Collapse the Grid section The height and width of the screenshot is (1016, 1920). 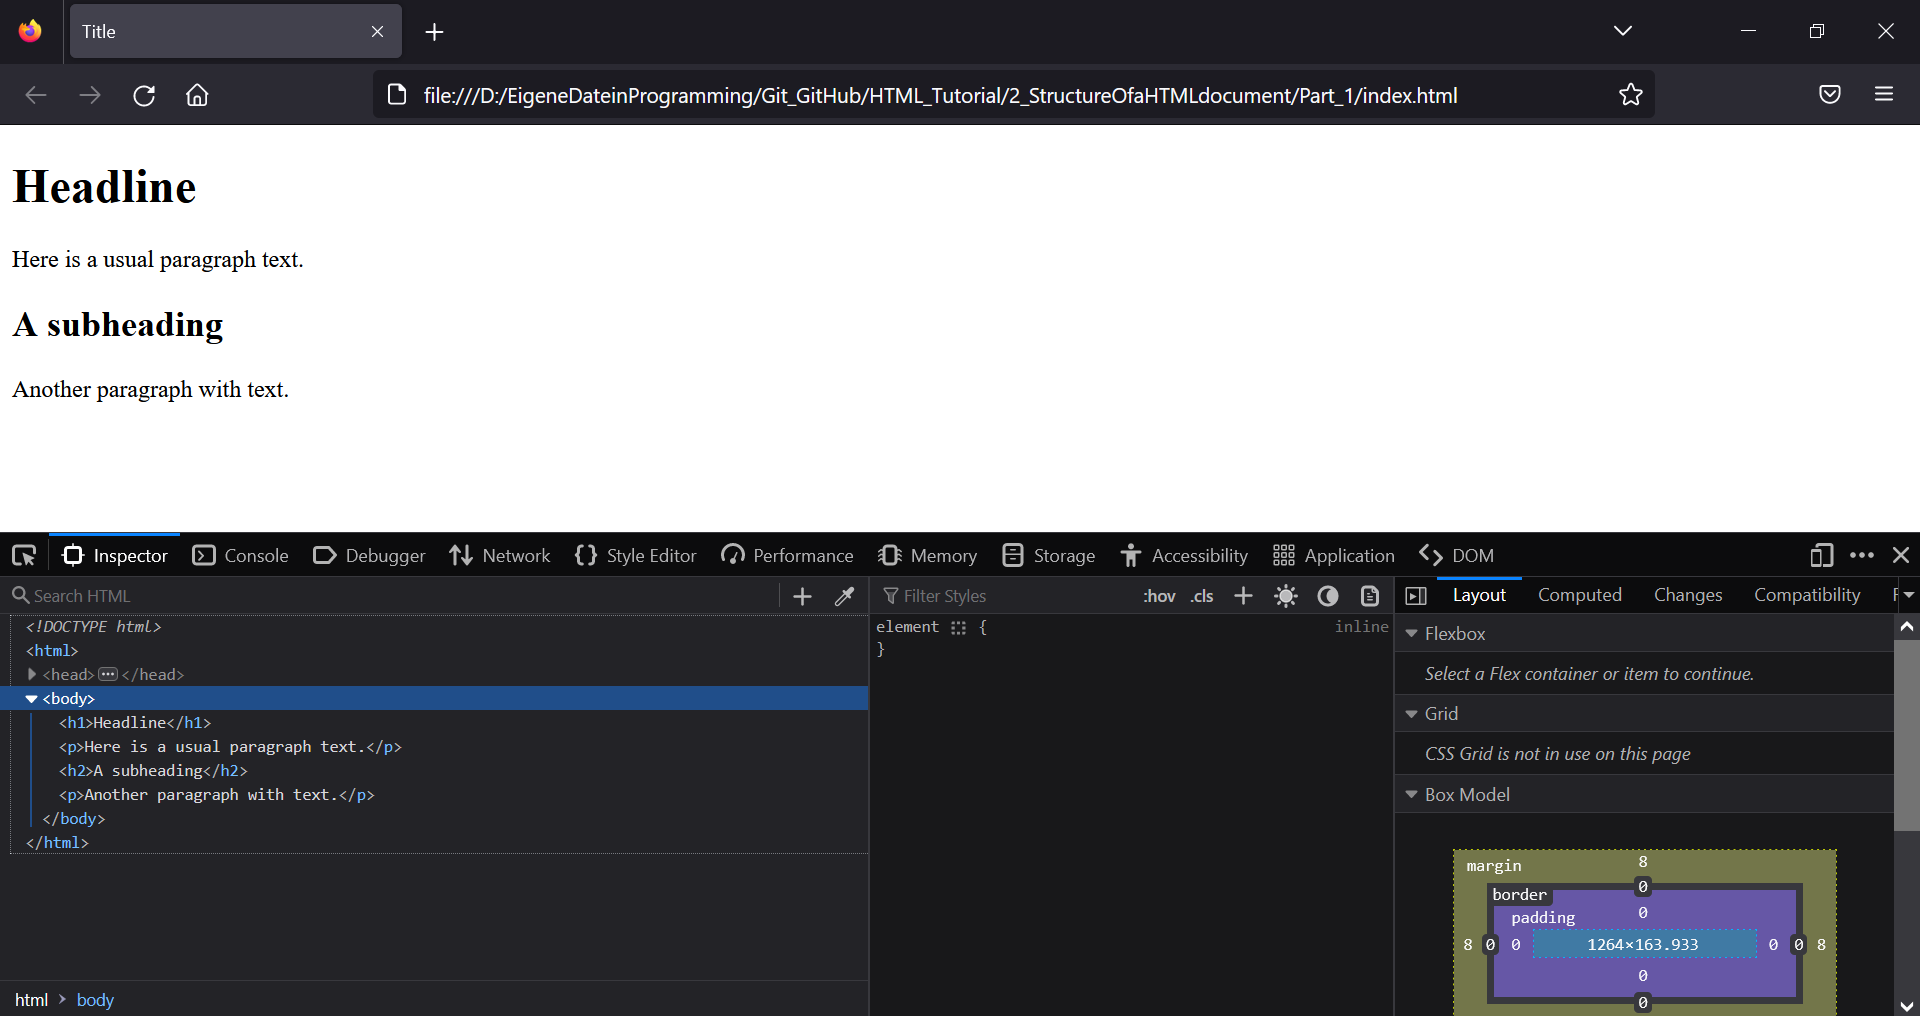tap(1412, 713)
